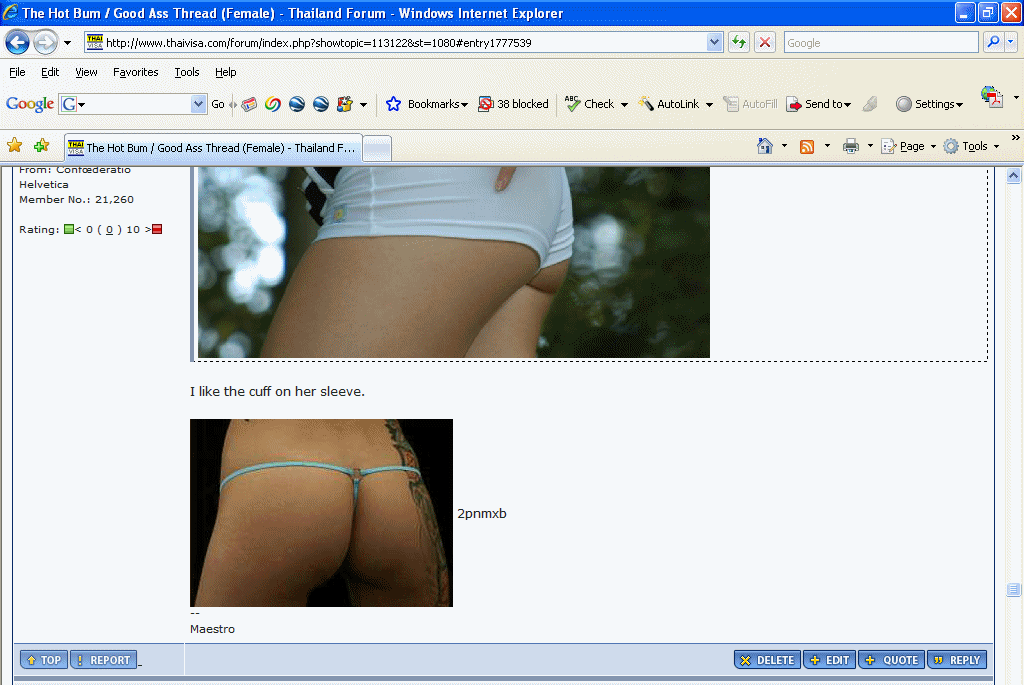Open the Google toolbar Settings dropdown

(930, 104)
